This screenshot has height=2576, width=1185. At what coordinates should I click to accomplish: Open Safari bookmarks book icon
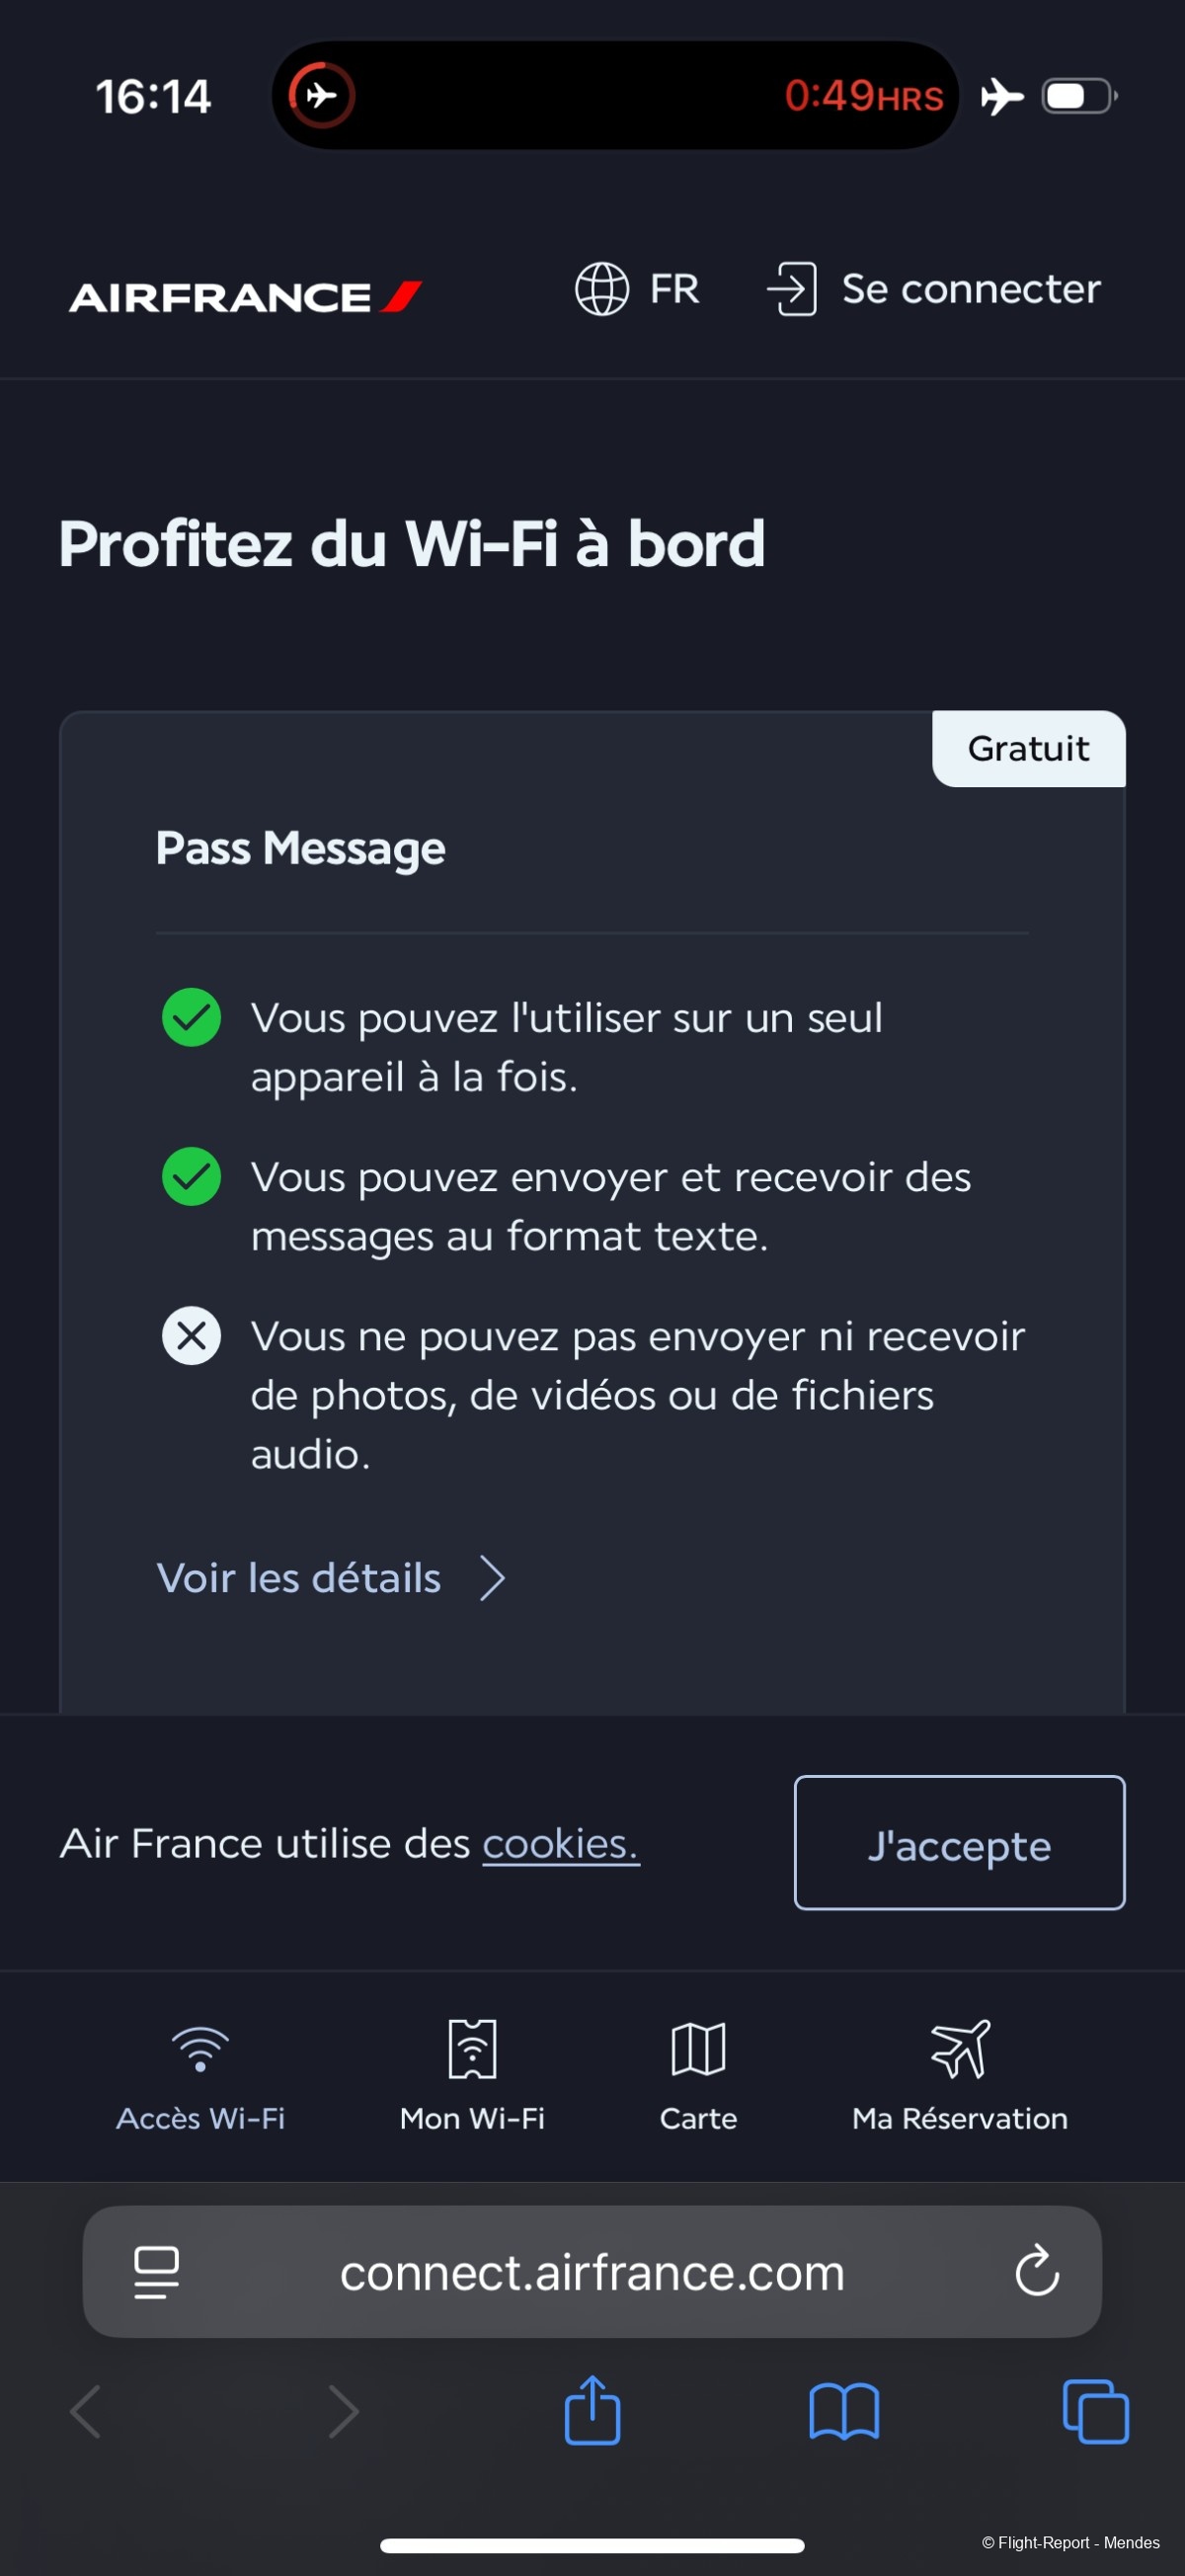click(844, 2412)
